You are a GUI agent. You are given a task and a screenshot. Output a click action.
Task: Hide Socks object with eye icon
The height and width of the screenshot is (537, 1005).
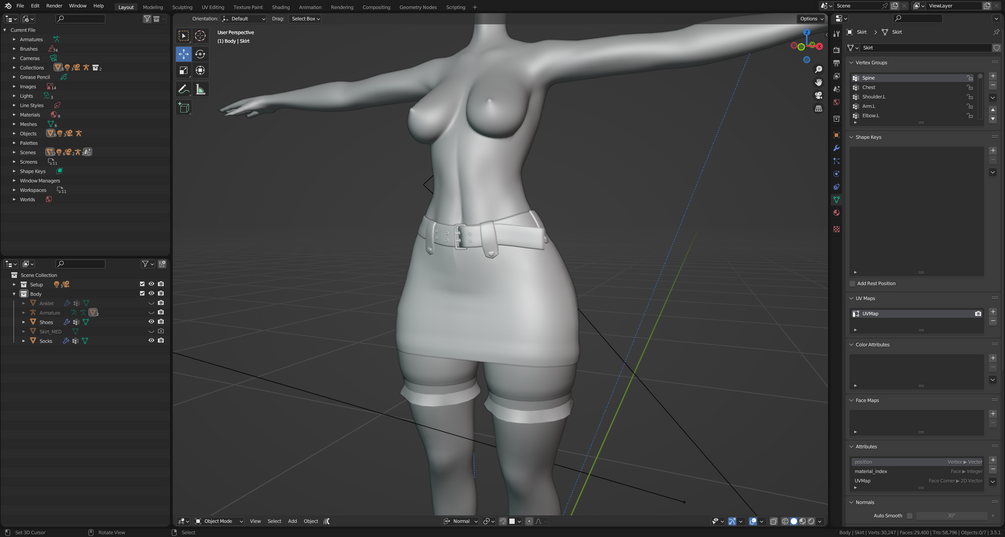152,341
